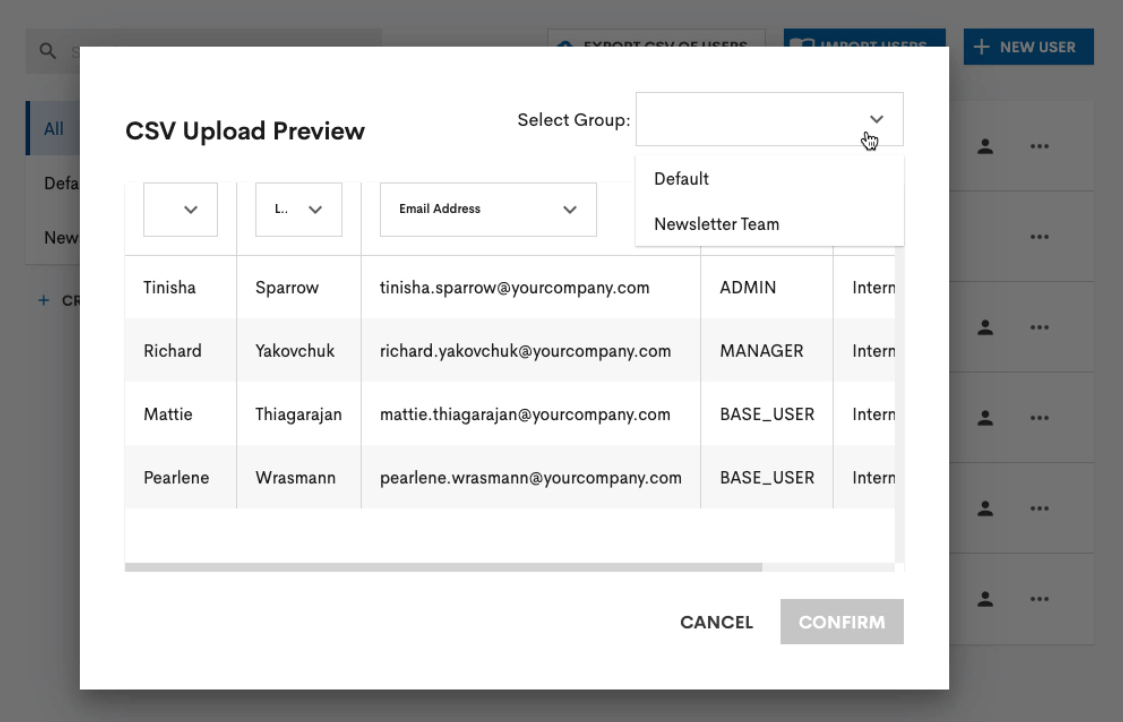Image resolution: width=1123 pixels, height=722 pixels.
Task: Click the person icon in the bottom user row
Action: 985,599
